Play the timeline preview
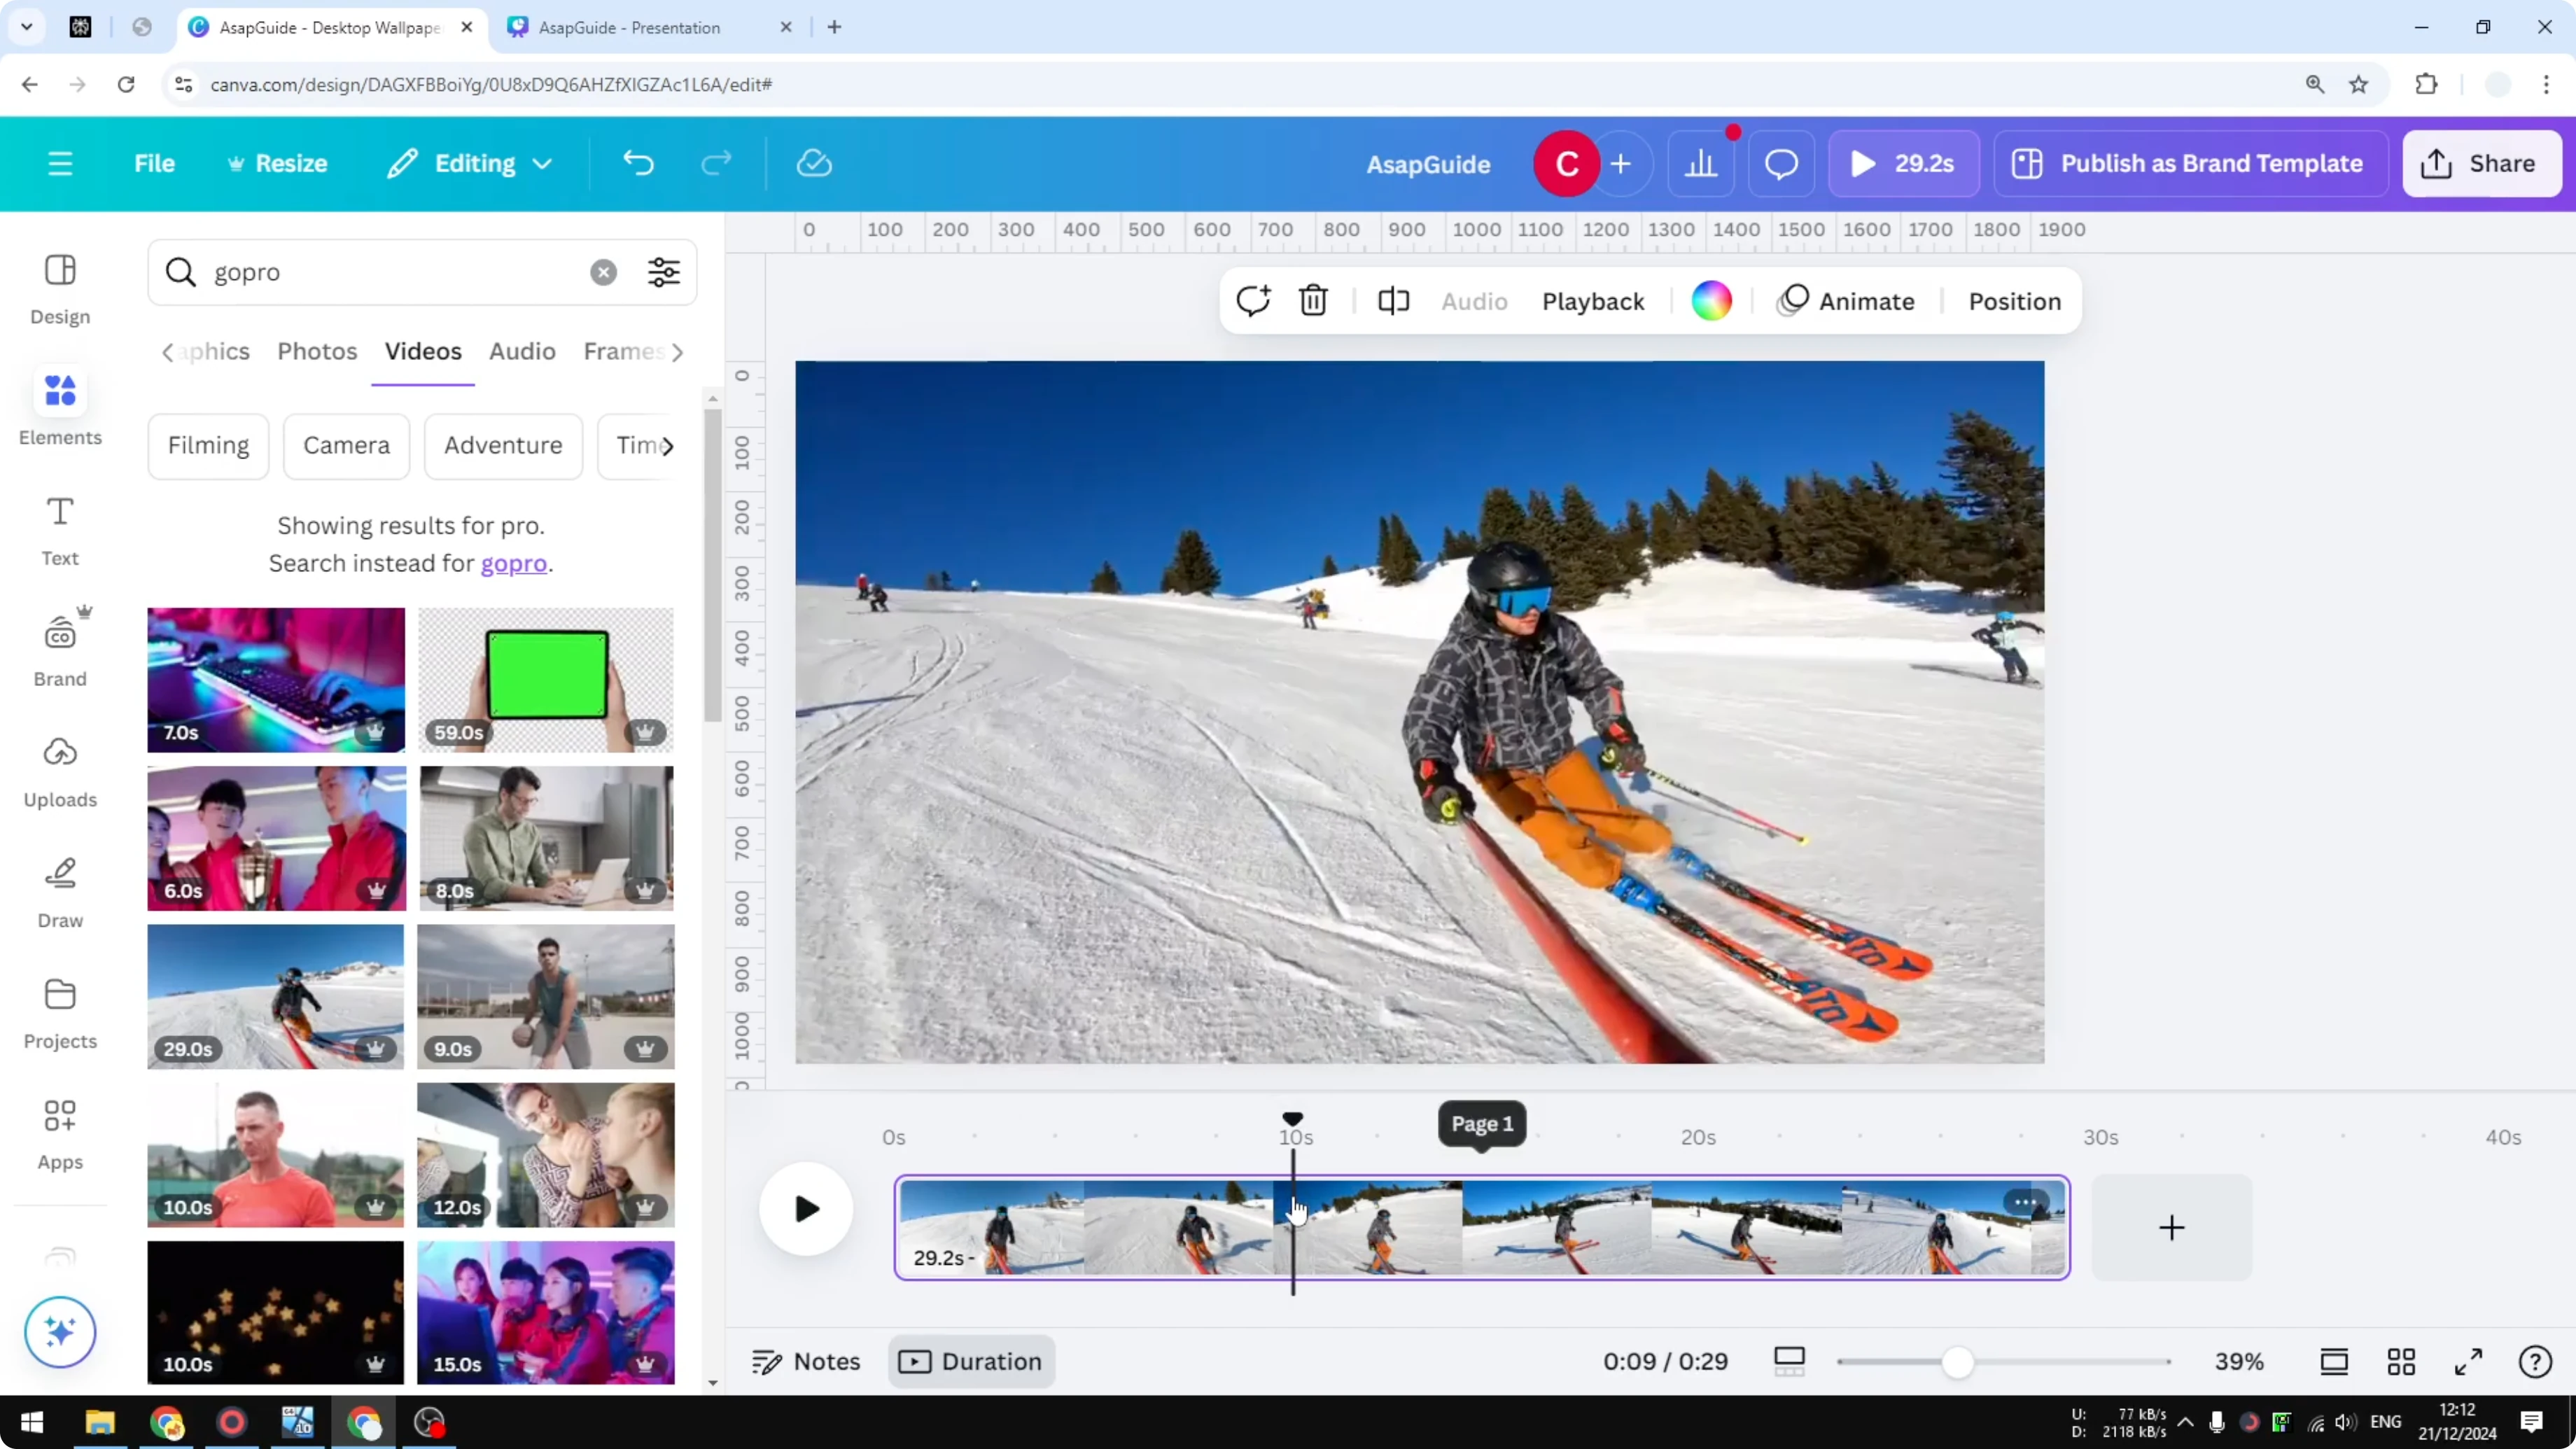2576x1449 pixels. [x=806, y=1209]
